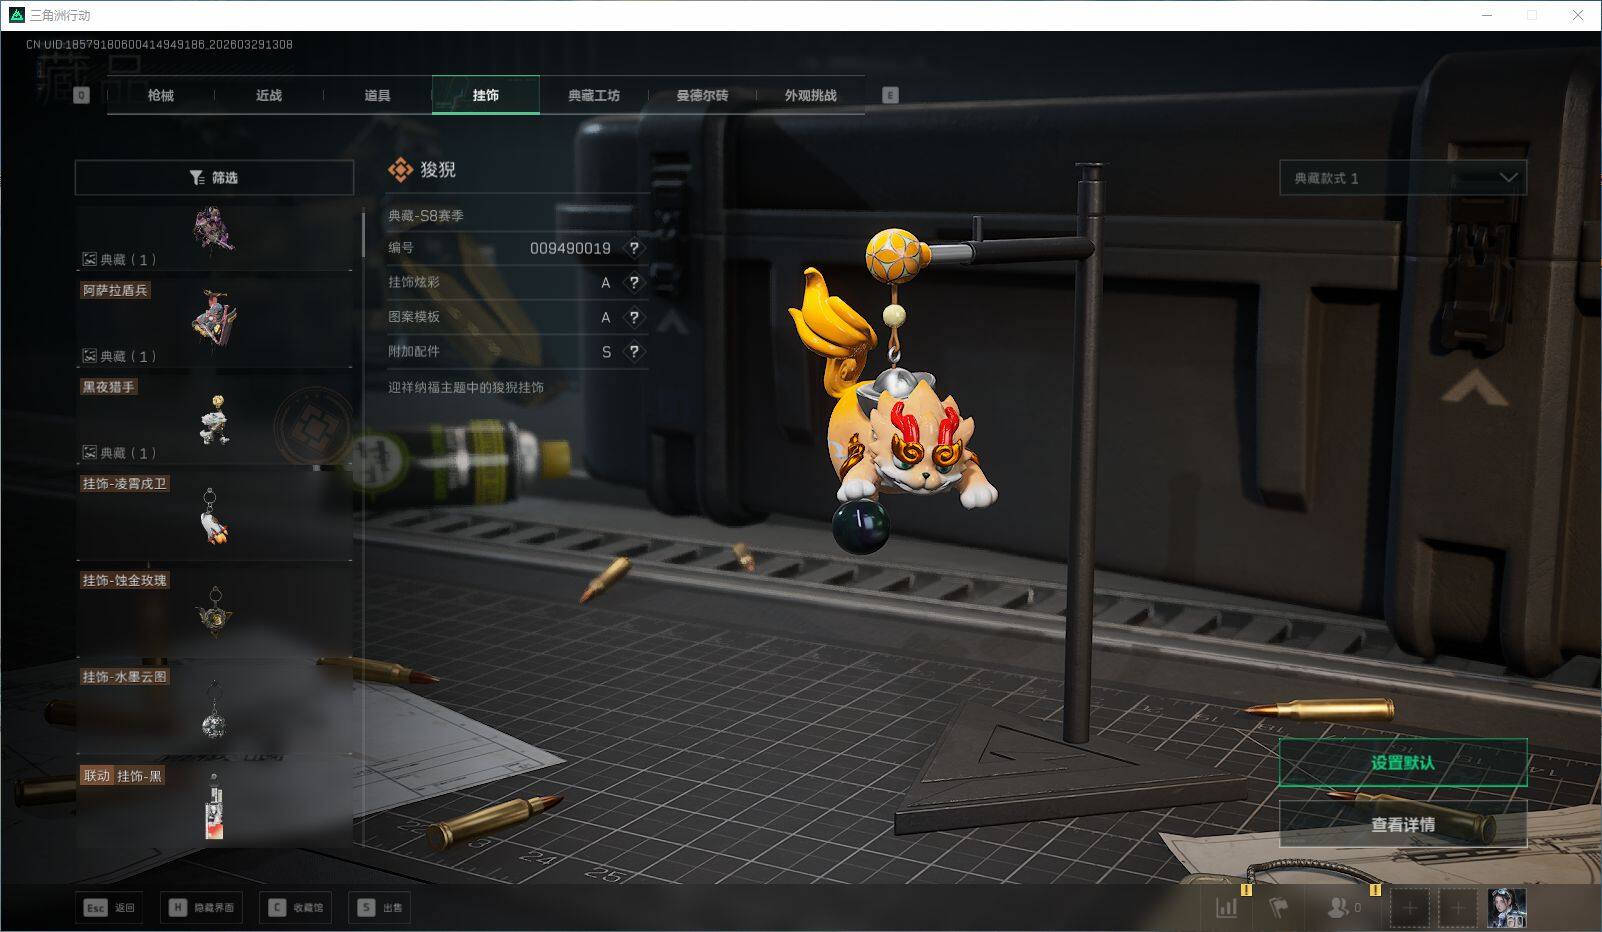The width and height of the screenshot is (1602, 932).
Task: Click the serial number 009490019
Action: click(570, 248)
